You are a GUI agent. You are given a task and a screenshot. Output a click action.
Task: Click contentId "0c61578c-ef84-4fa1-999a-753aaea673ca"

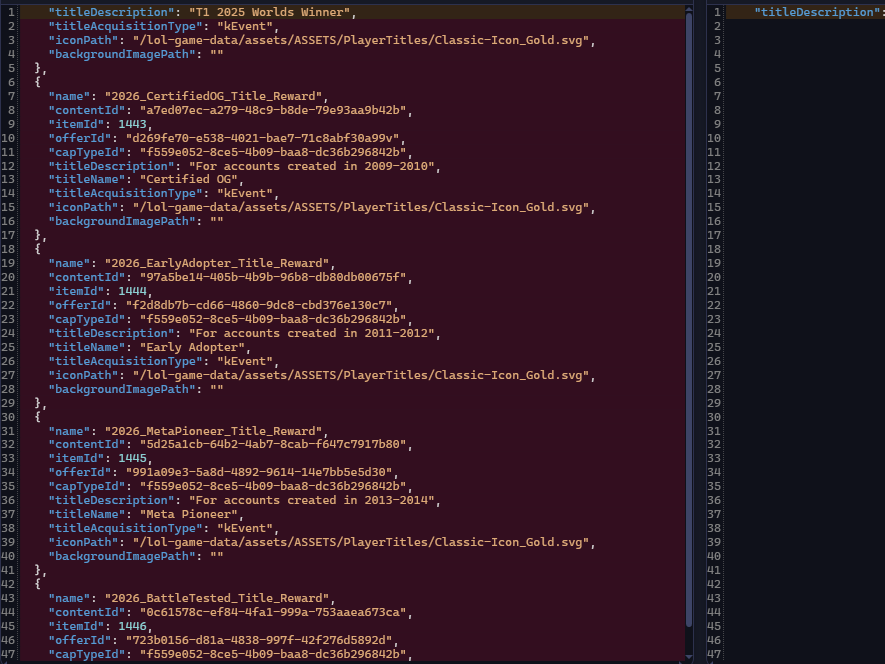[273, 612]
